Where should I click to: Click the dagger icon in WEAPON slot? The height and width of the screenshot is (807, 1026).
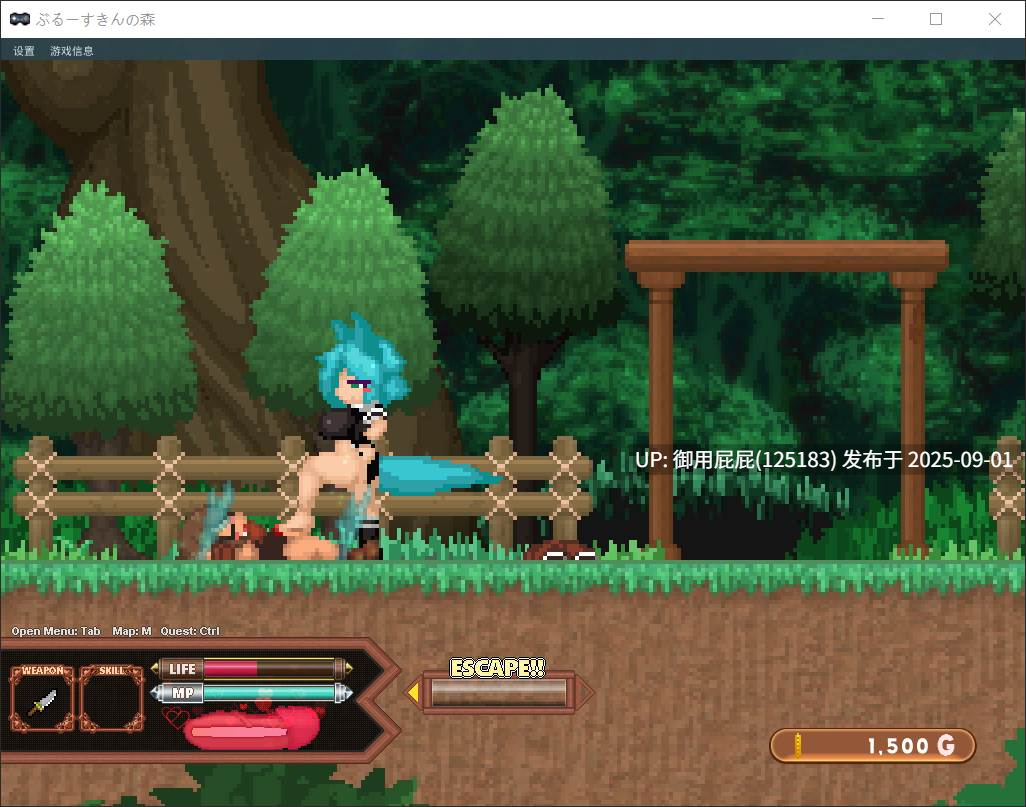pyautogui.click(x=43, y=702)
